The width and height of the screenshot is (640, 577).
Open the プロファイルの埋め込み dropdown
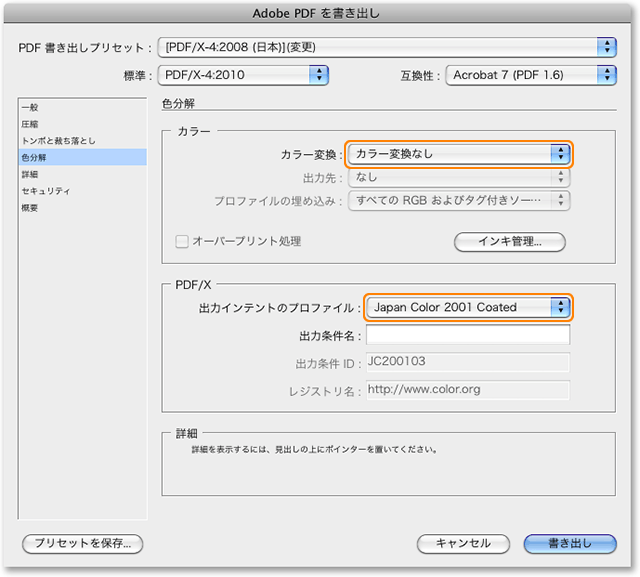(459, 201)
